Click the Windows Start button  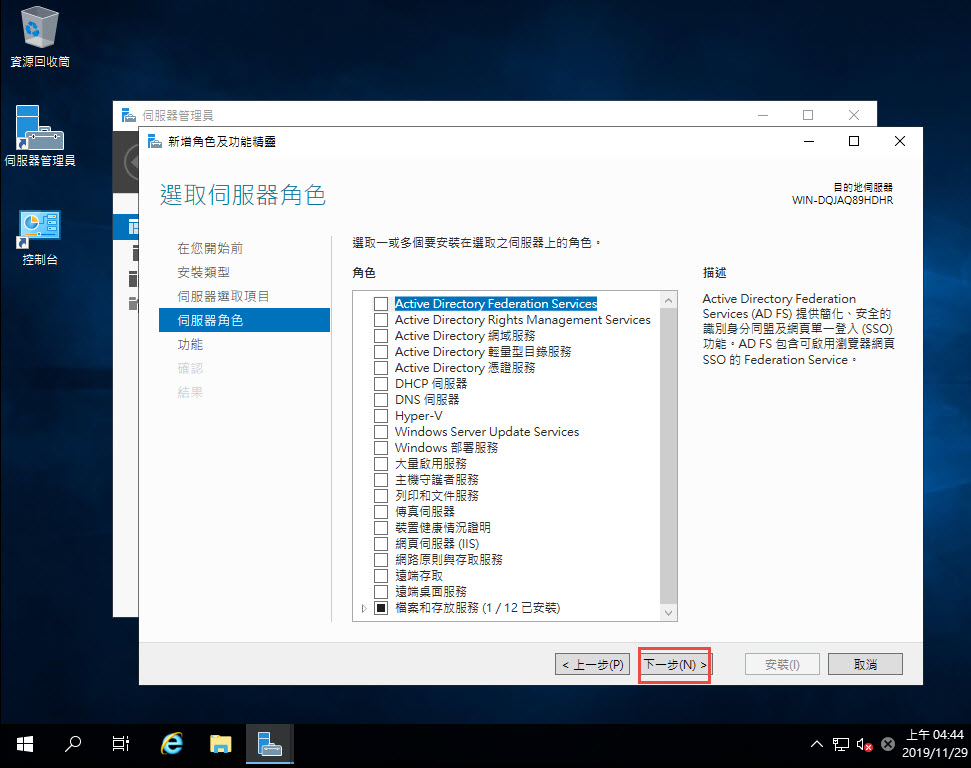pos(24,744)
